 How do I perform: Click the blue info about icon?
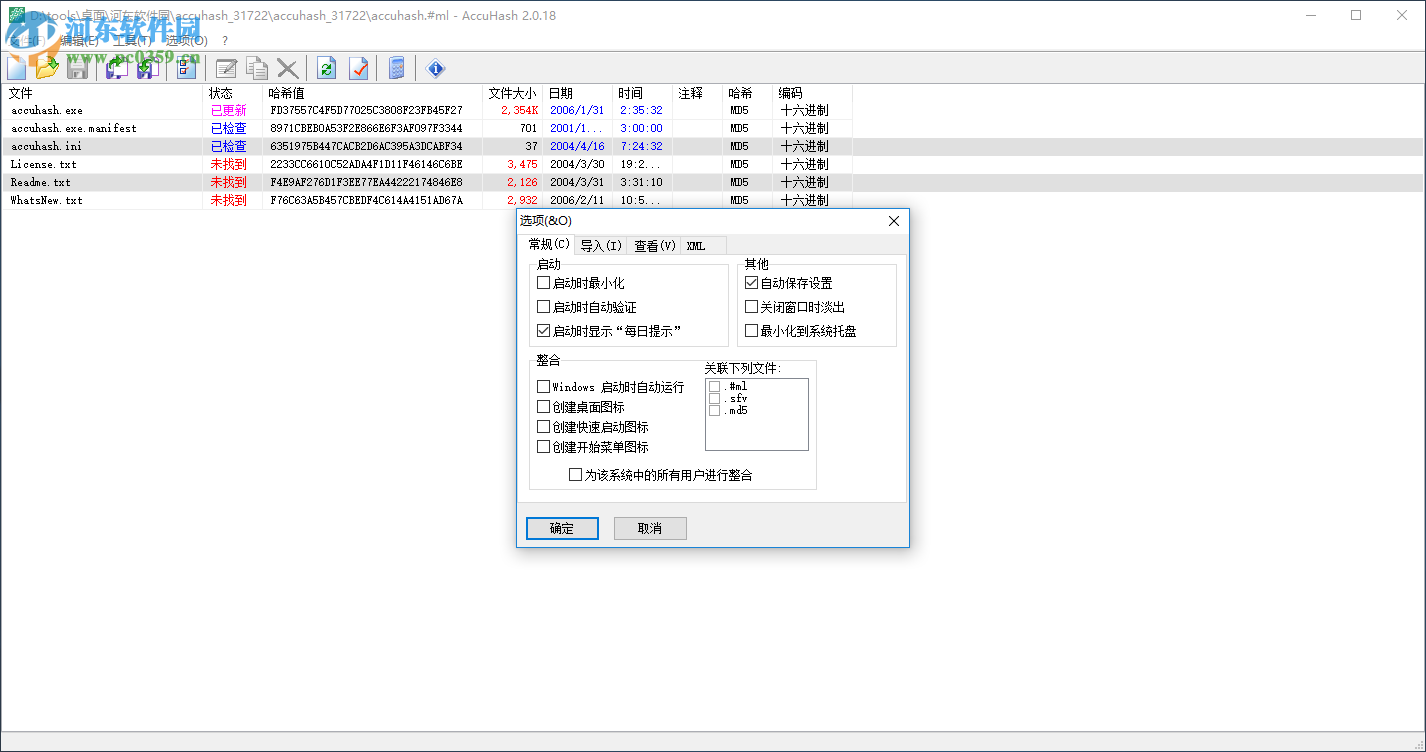pyautogui.click(x=435, y=68)
